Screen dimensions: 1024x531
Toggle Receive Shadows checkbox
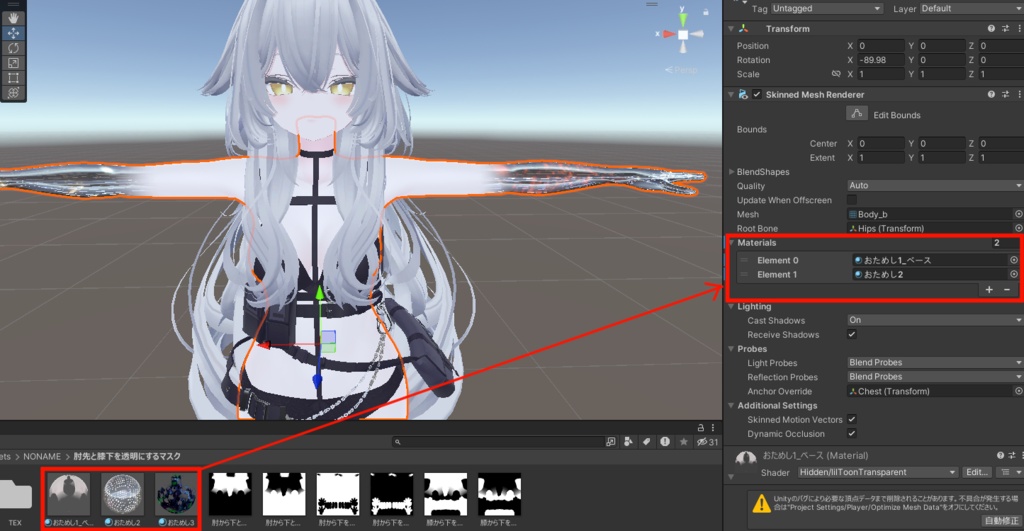click(852, 334)
